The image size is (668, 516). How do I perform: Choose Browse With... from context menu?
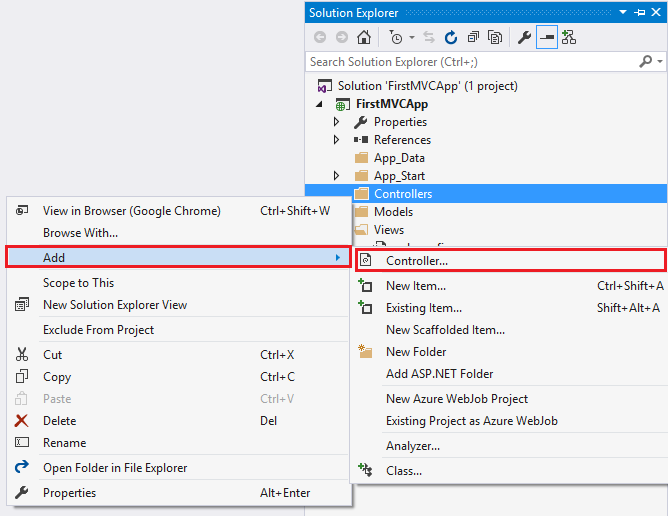pyautogui.click(x=179, y=233)
